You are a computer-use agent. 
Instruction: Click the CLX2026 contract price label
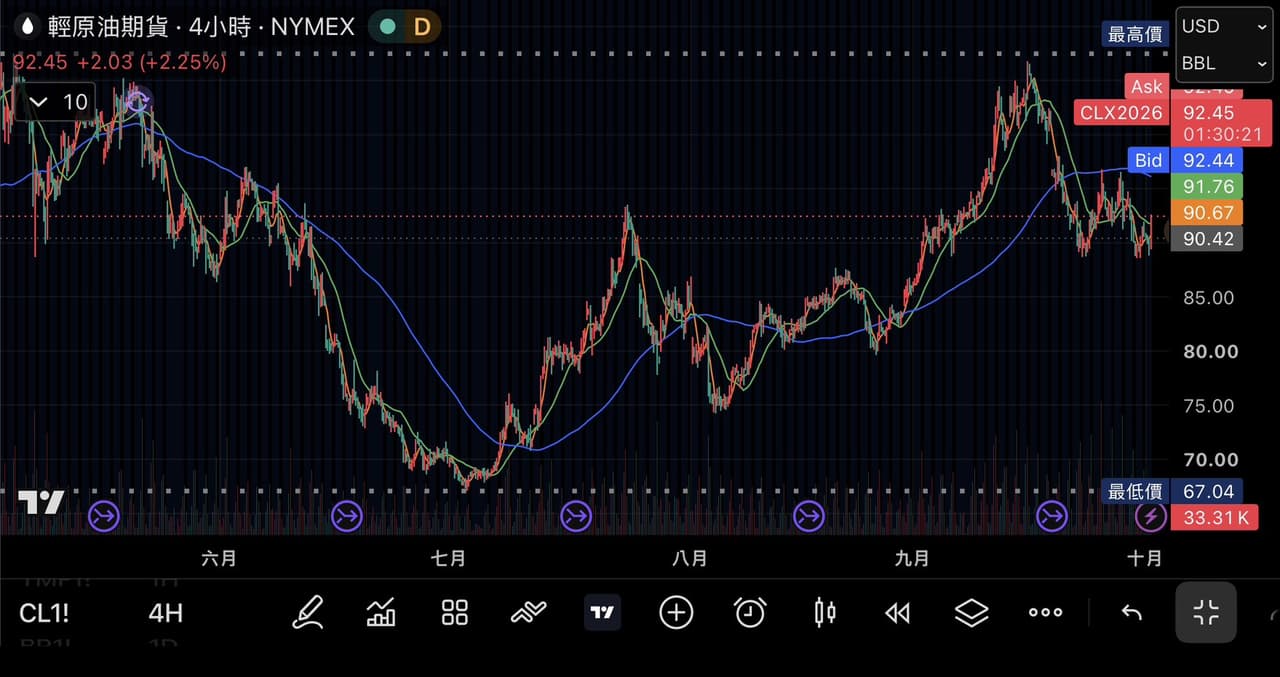(1121, 112)
